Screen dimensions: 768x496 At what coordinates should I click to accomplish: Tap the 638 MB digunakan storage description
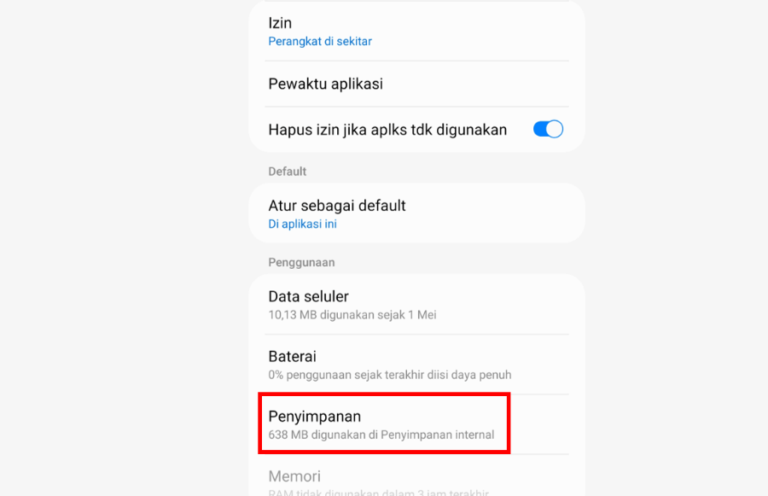tap(381, 435)
